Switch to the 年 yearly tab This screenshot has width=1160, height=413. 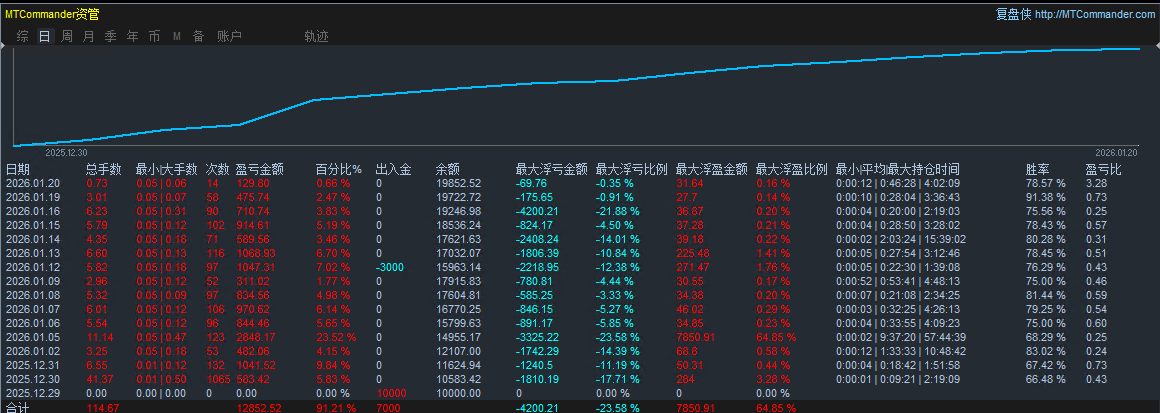pos(132,36)
